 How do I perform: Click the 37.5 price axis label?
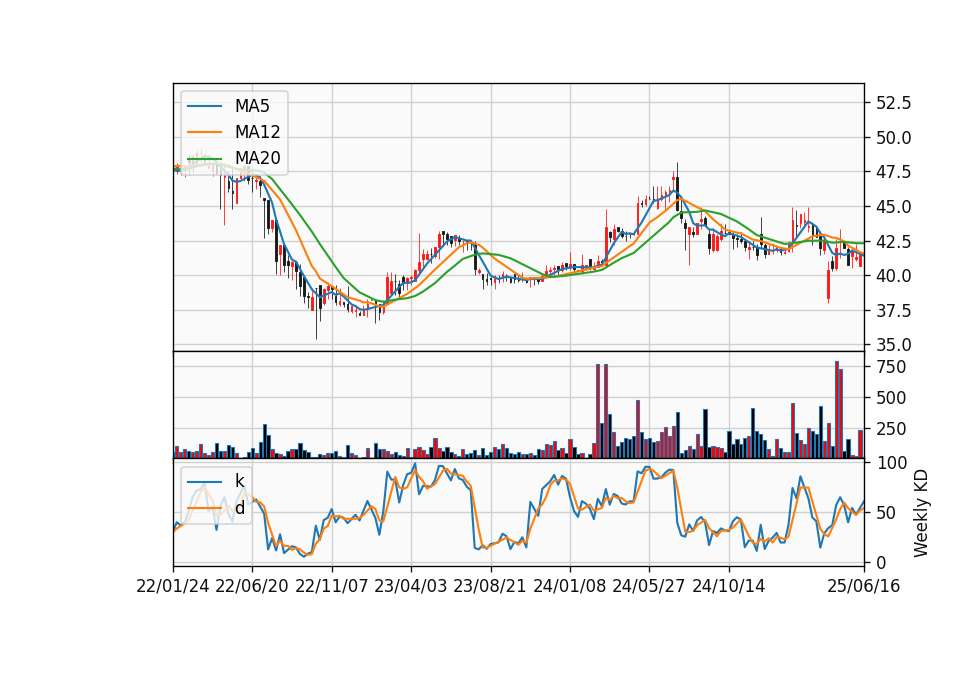point(893,311)
